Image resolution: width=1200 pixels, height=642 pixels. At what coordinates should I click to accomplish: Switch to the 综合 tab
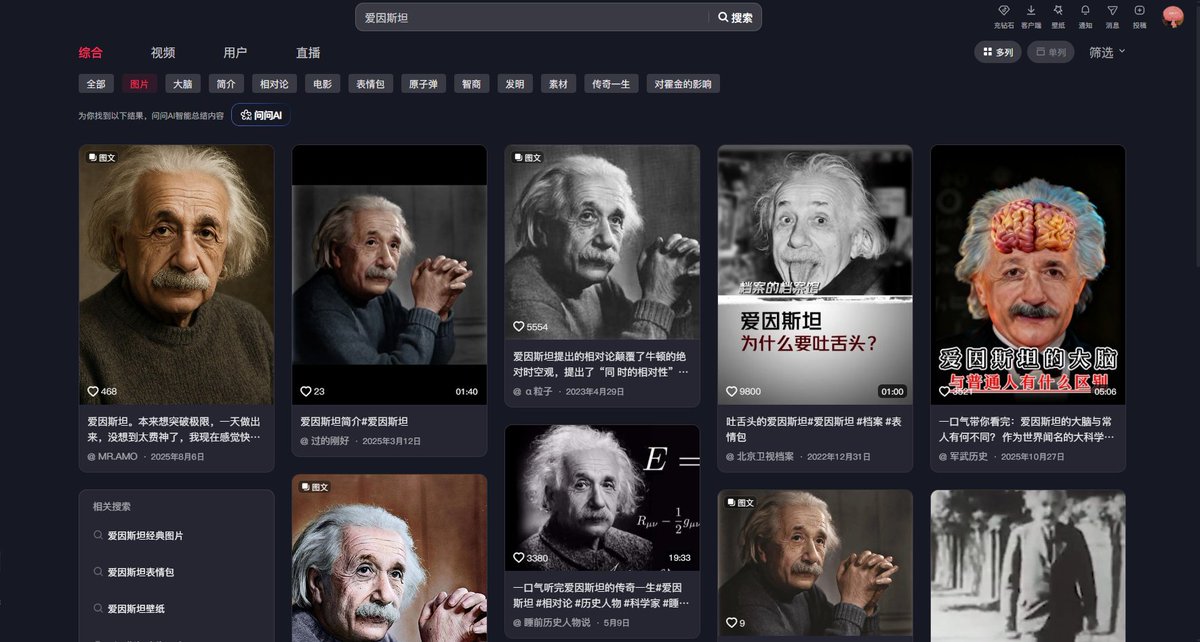tap(91, 53)
